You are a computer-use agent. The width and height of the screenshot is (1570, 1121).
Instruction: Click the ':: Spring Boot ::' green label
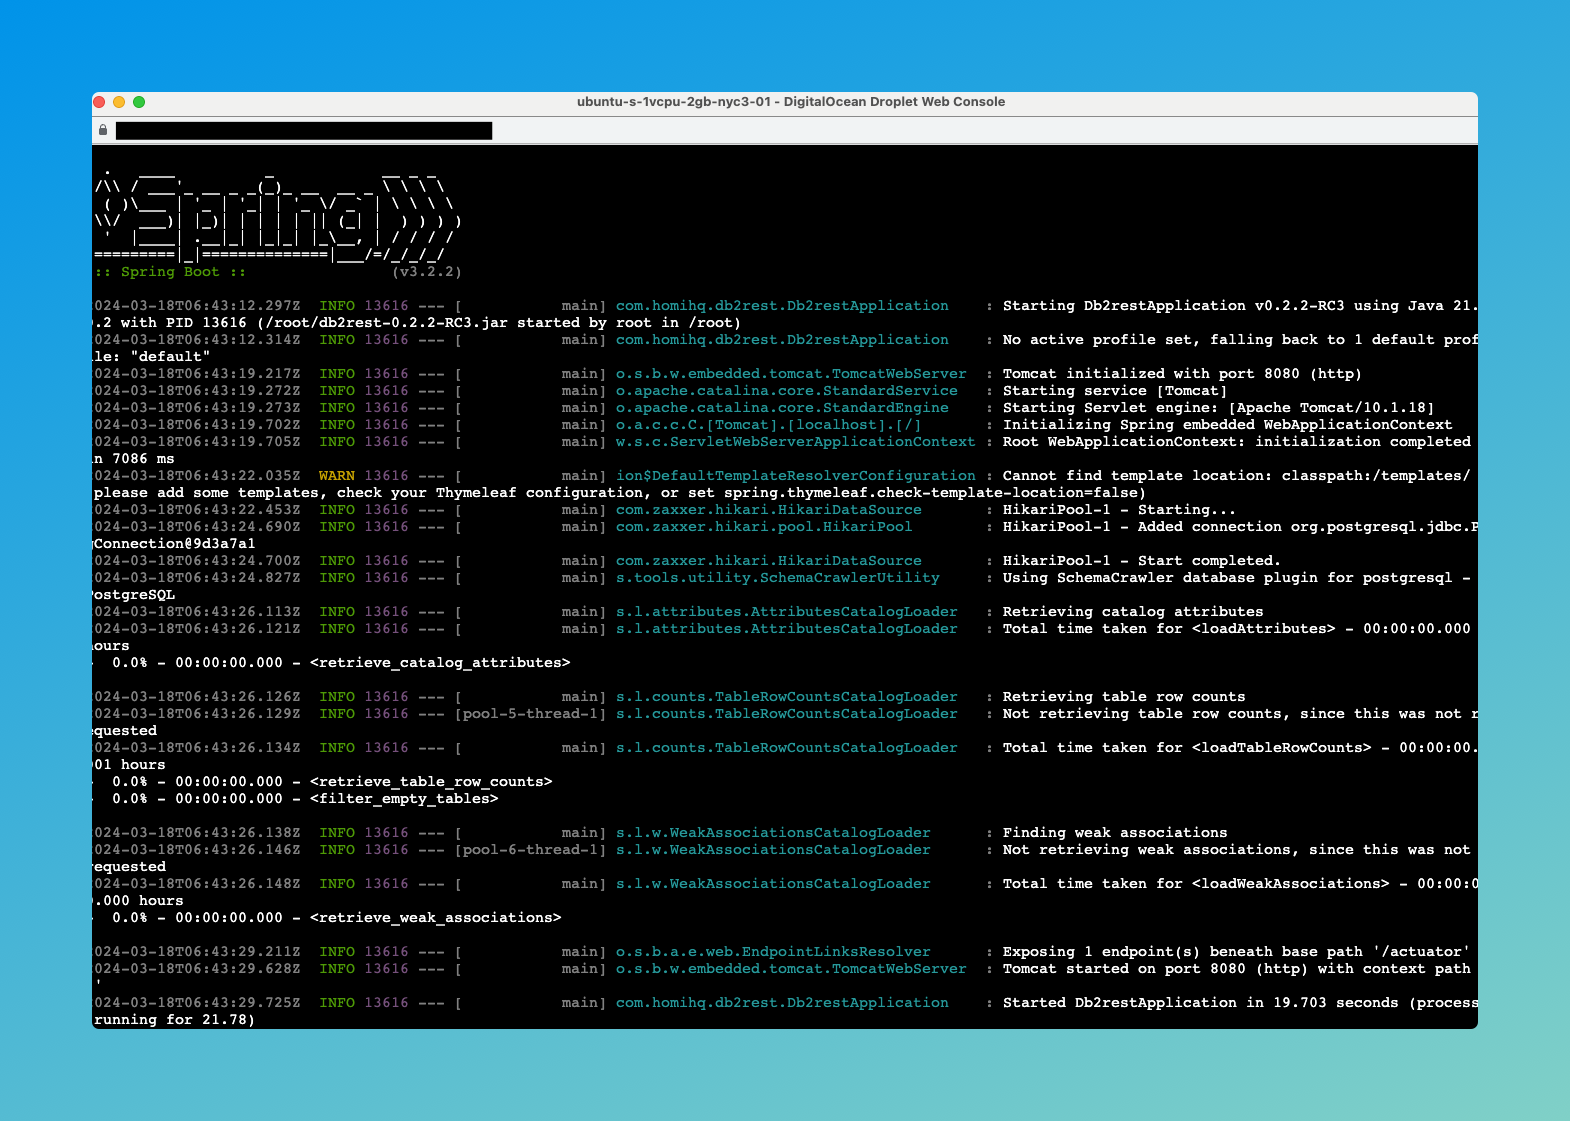(170, 272)
